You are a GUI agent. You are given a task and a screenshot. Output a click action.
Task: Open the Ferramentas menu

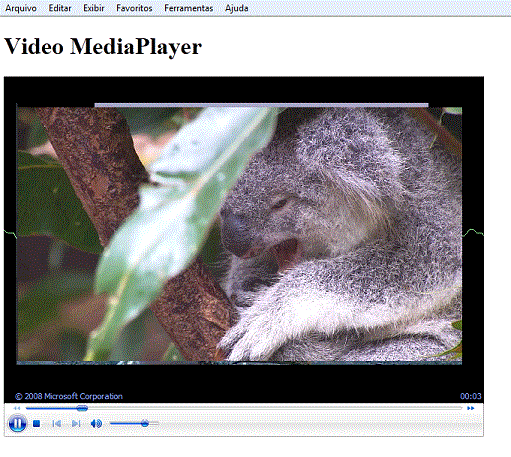[189, 8]
